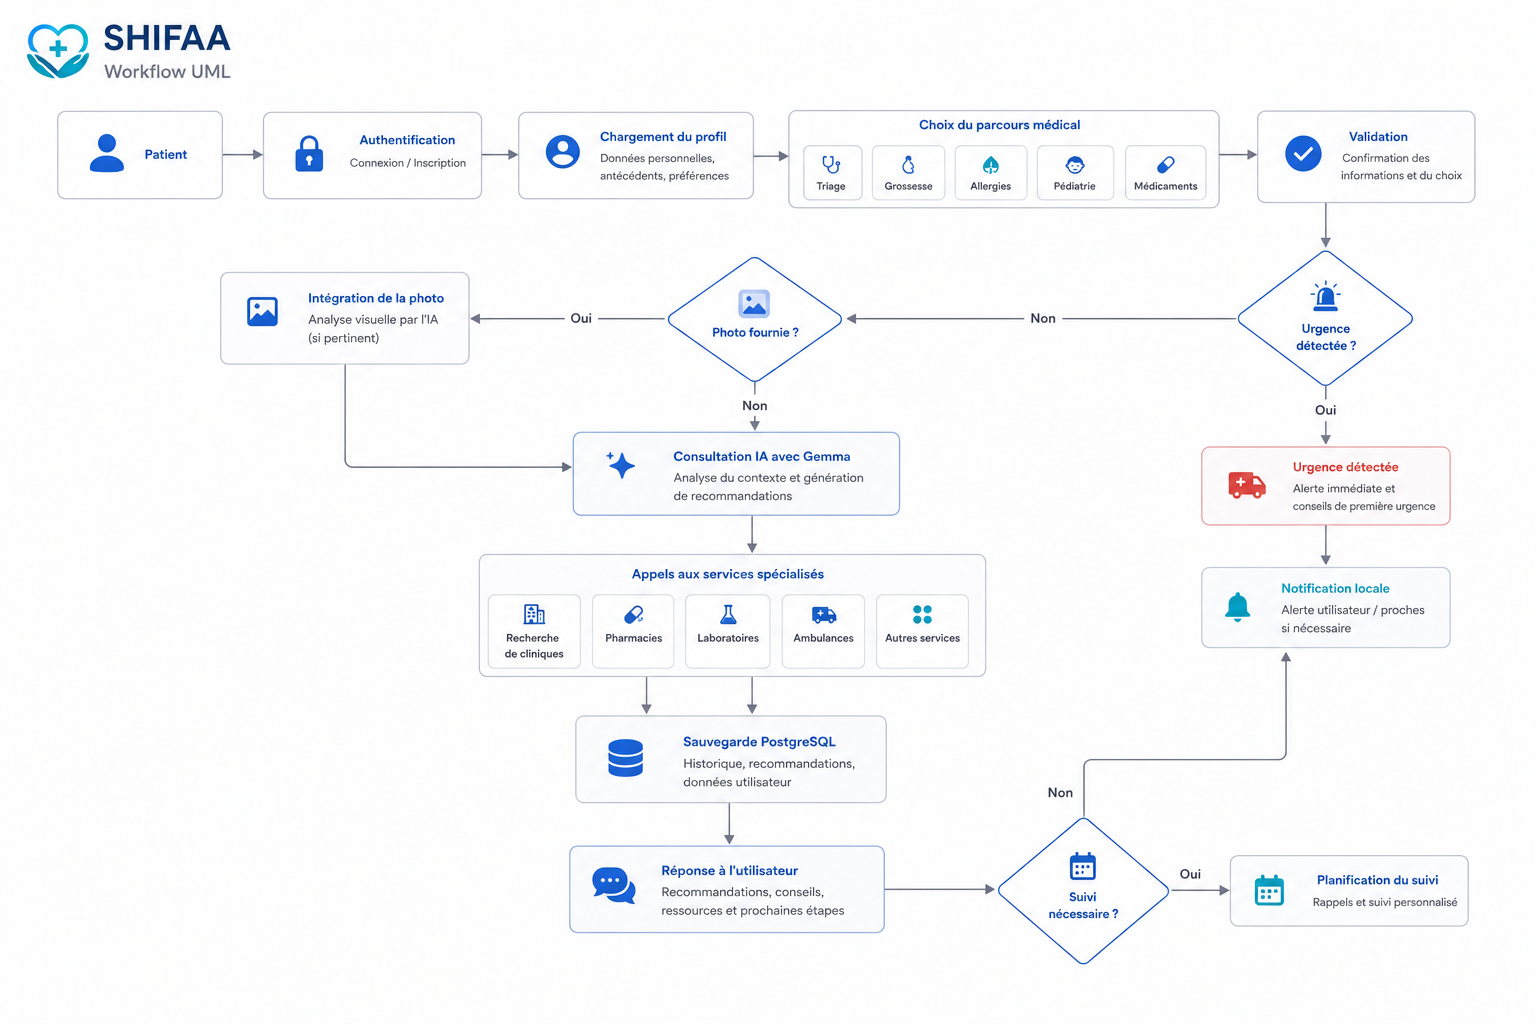Click the Autres services dots icon

coord(922,614)
